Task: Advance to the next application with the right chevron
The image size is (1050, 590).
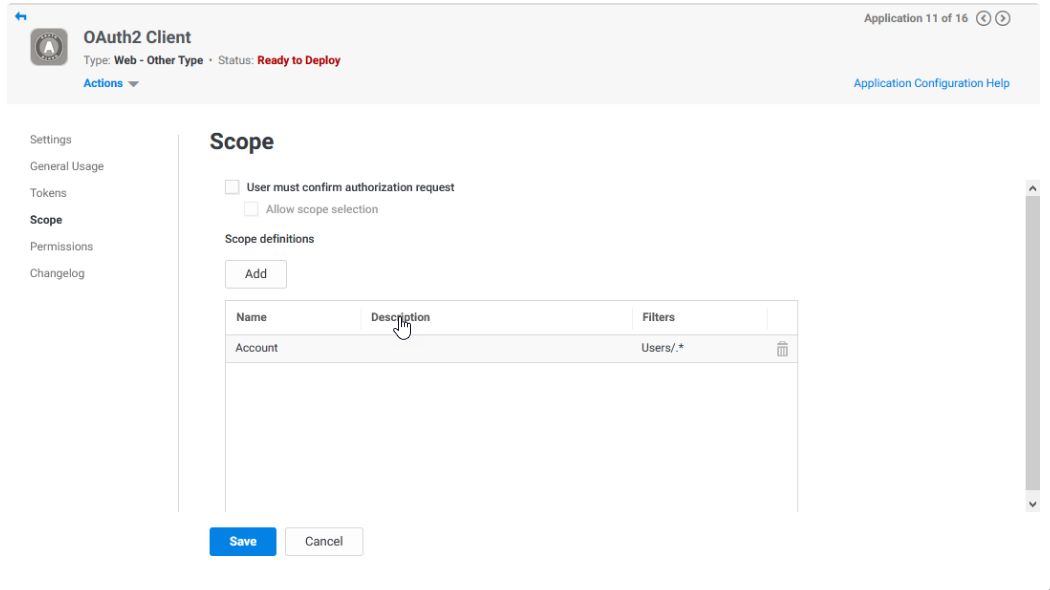Action: pyautogui.click(x=1003, y=18)
